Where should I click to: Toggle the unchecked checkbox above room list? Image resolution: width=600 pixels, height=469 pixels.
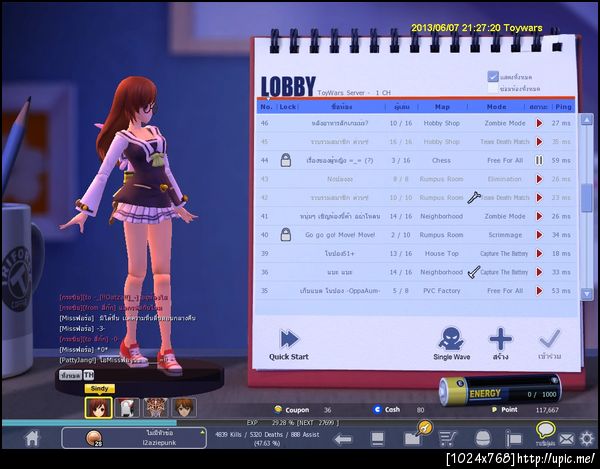[x=493, y=88]
